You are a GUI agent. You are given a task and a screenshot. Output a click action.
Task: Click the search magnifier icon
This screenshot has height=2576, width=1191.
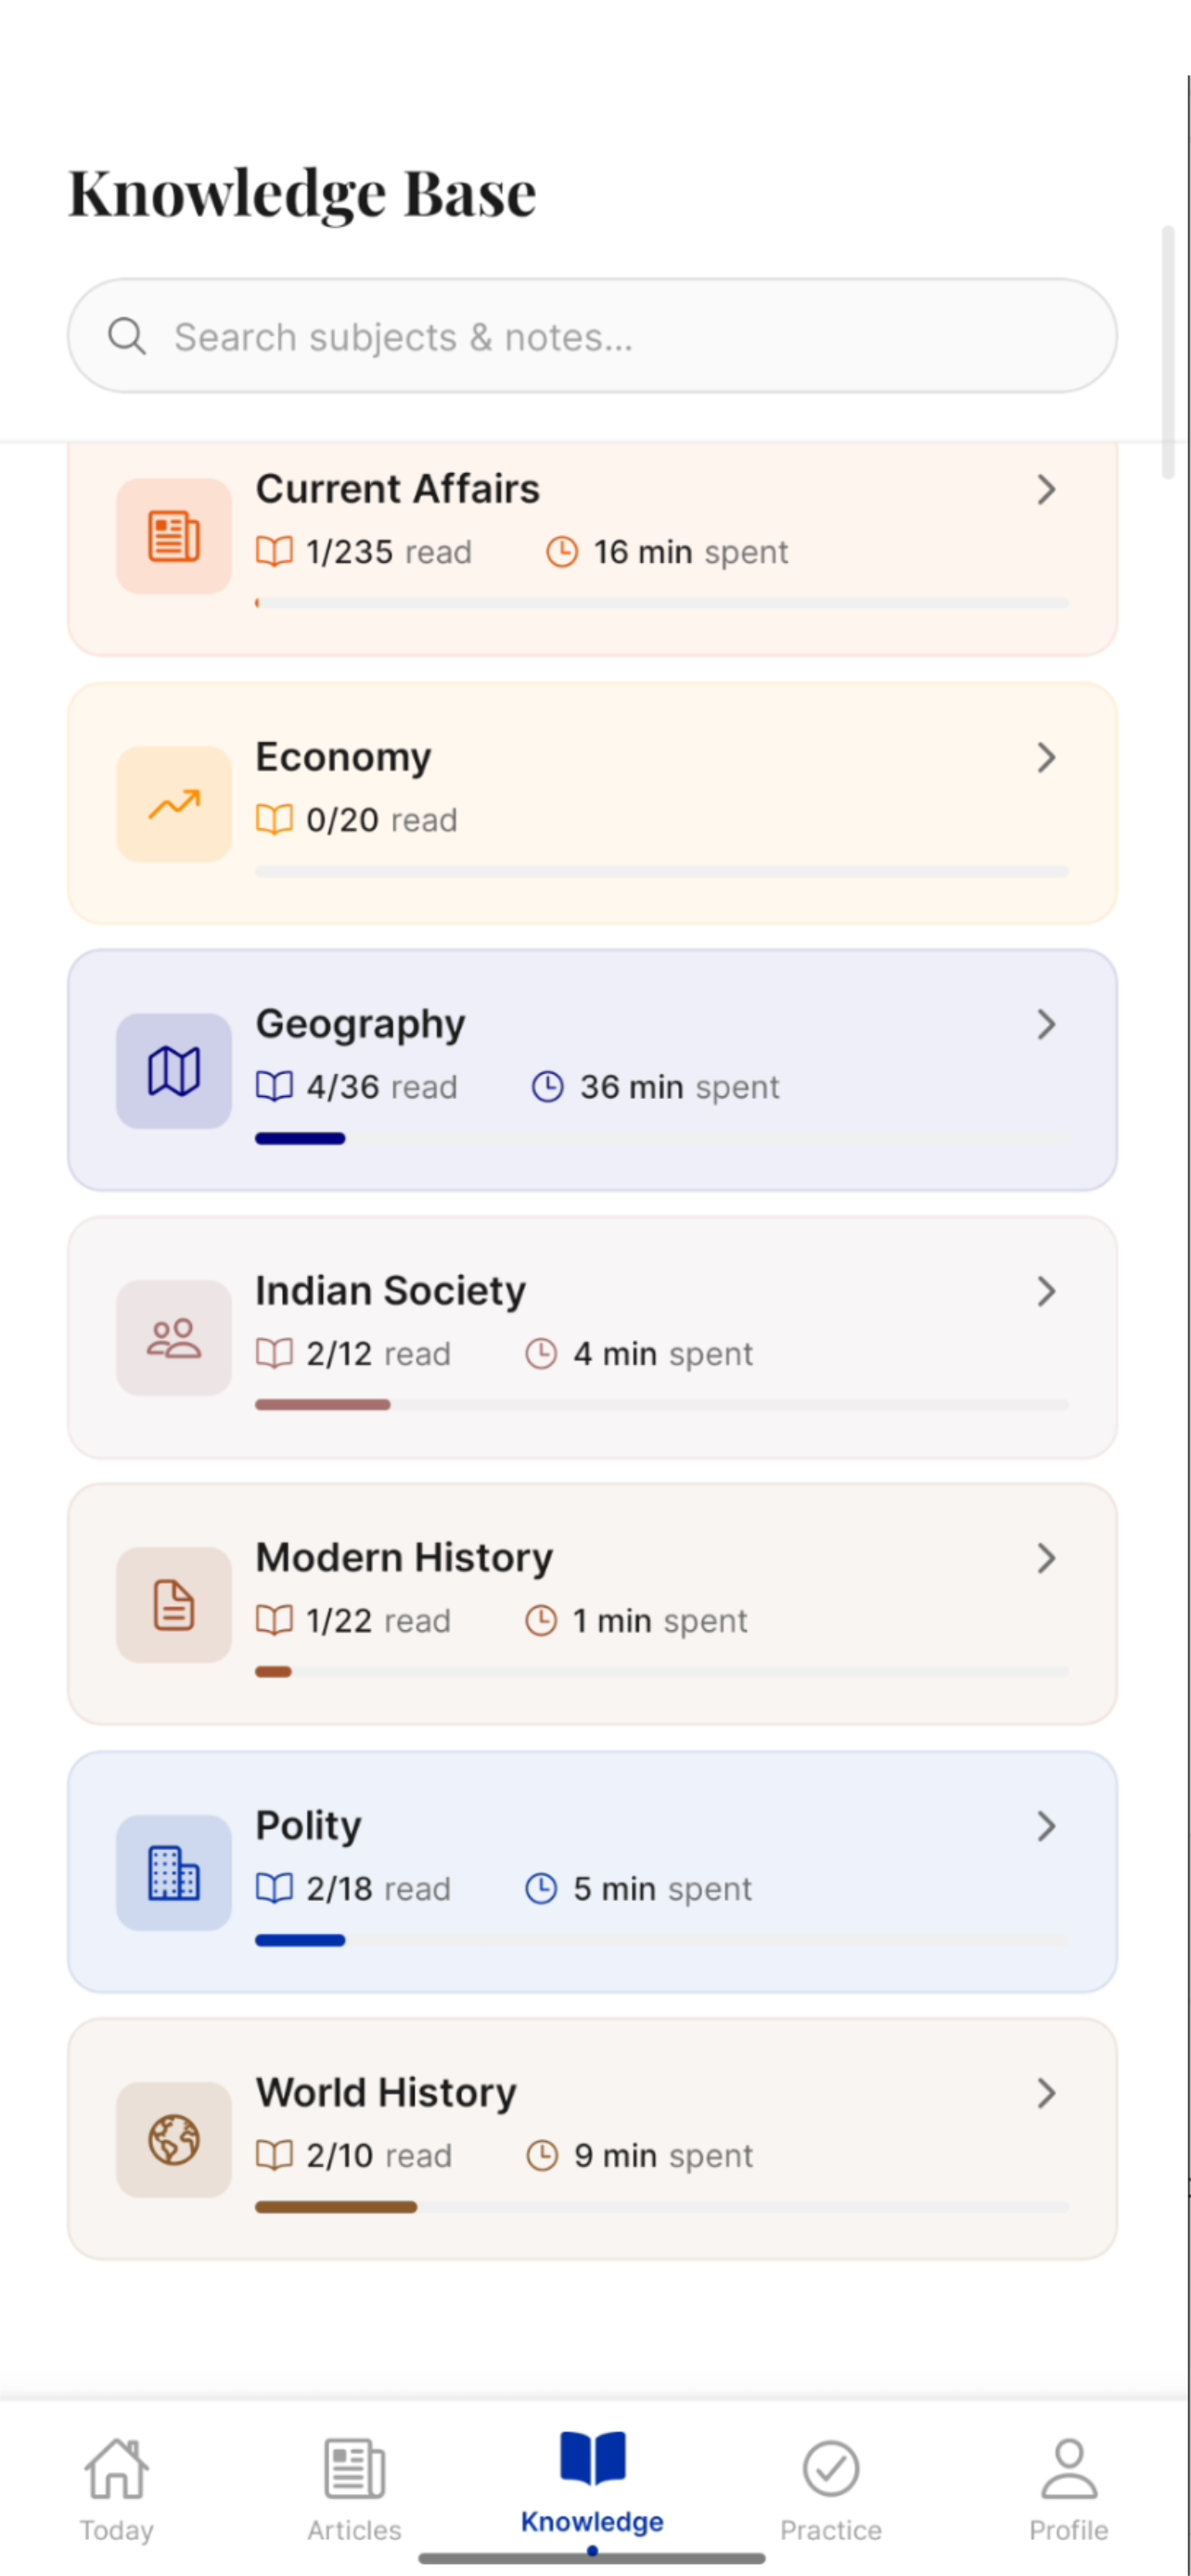(x=127, y=336)
